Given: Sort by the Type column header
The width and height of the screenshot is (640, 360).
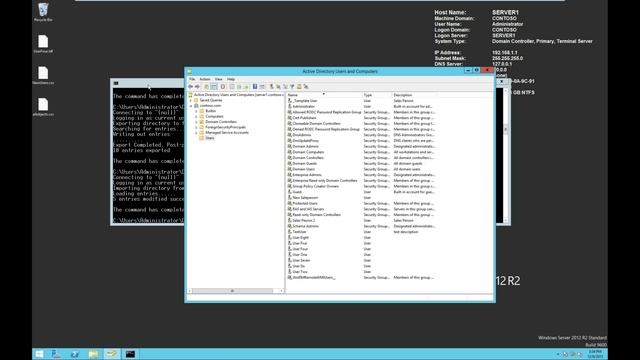Looking at the screenshot, I should [x=377, y=95].
